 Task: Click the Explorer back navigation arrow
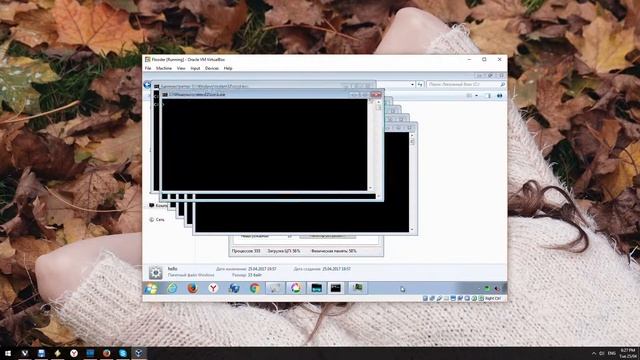coord(147,85)
